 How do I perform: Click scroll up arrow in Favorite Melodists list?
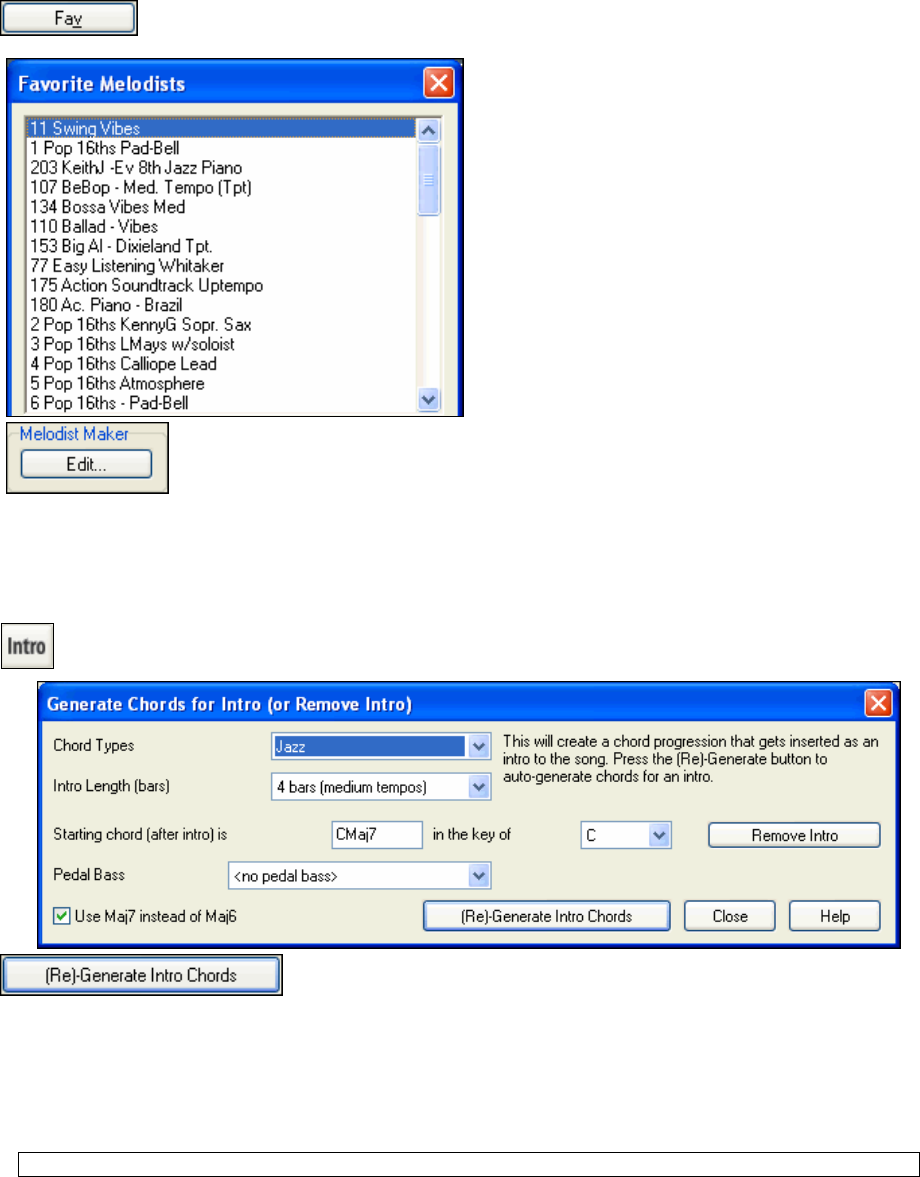(428, 131)
